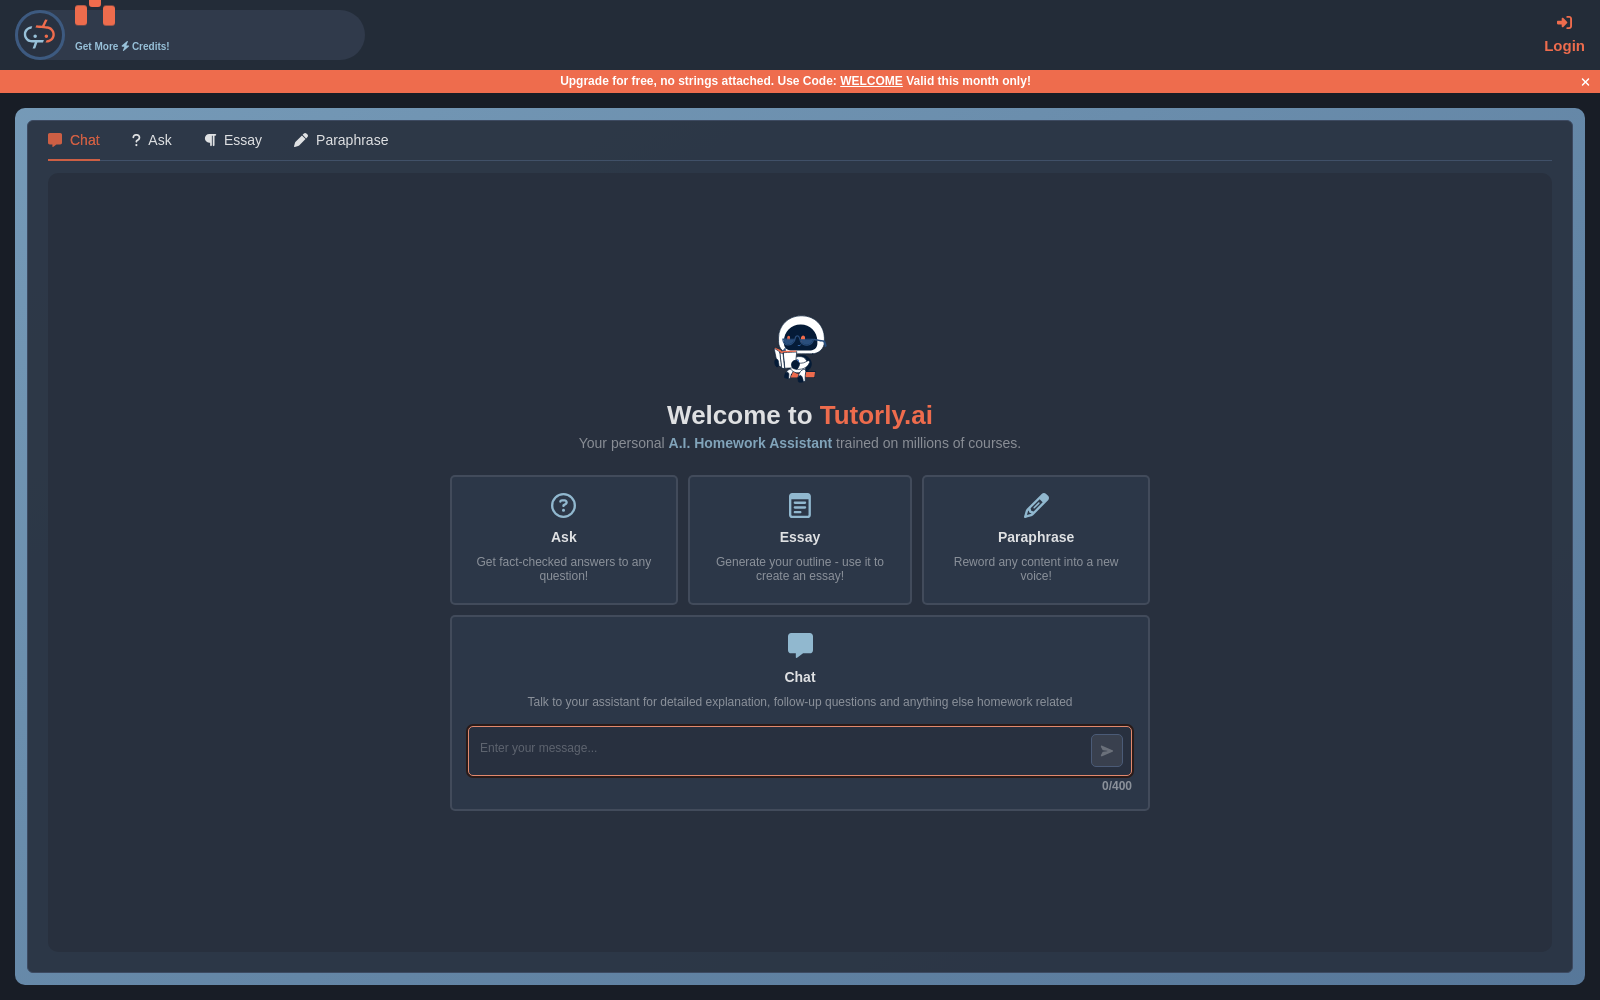The height and width of the screenshot is (1000, 1600).
Task: Dismiss the orange upgrade banner
Action: pos(1585,82)
